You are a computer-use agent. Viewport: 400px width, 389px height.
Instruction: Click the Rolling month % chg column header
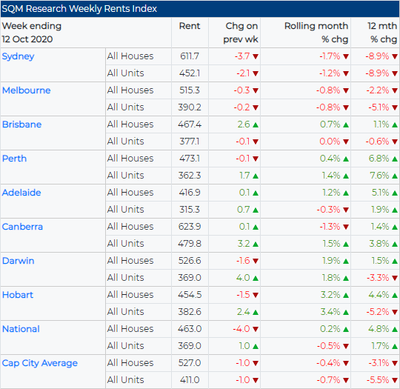coord(316,32)
